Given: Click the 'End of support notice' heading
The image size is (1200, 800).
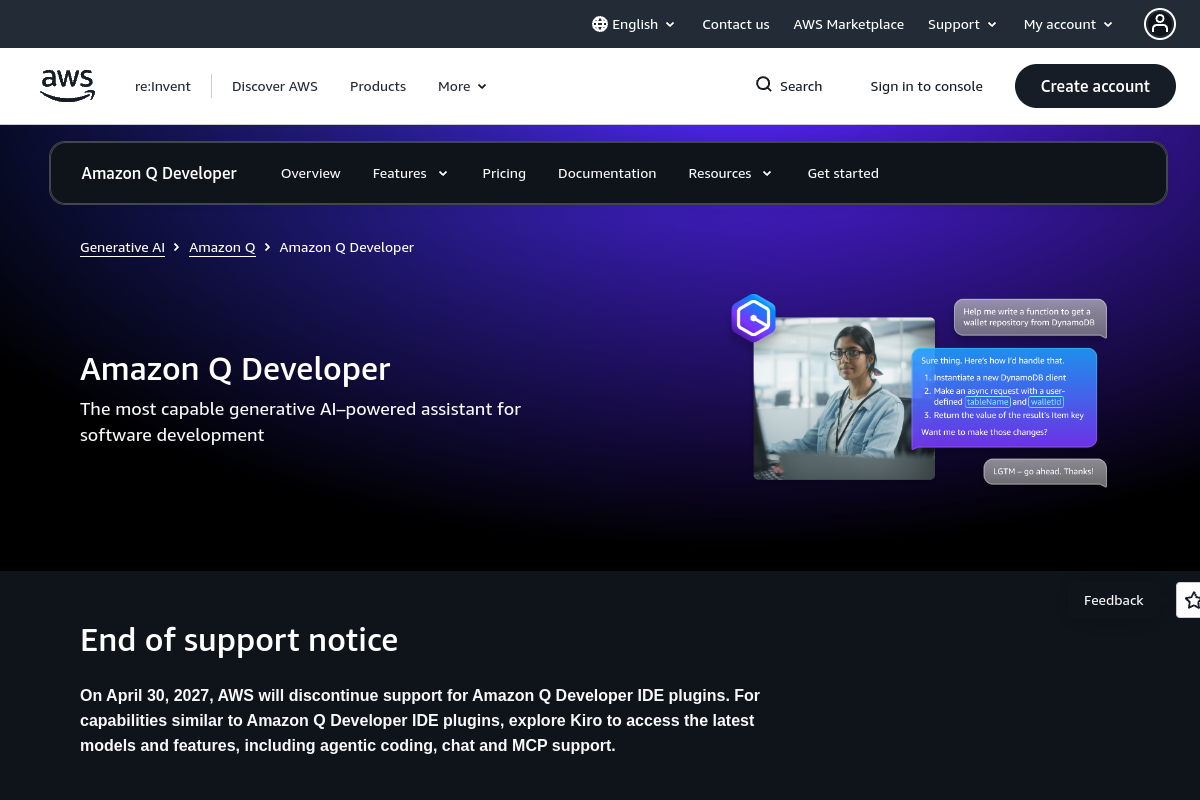Looking at the screenshot, I should tap(239, 640).
